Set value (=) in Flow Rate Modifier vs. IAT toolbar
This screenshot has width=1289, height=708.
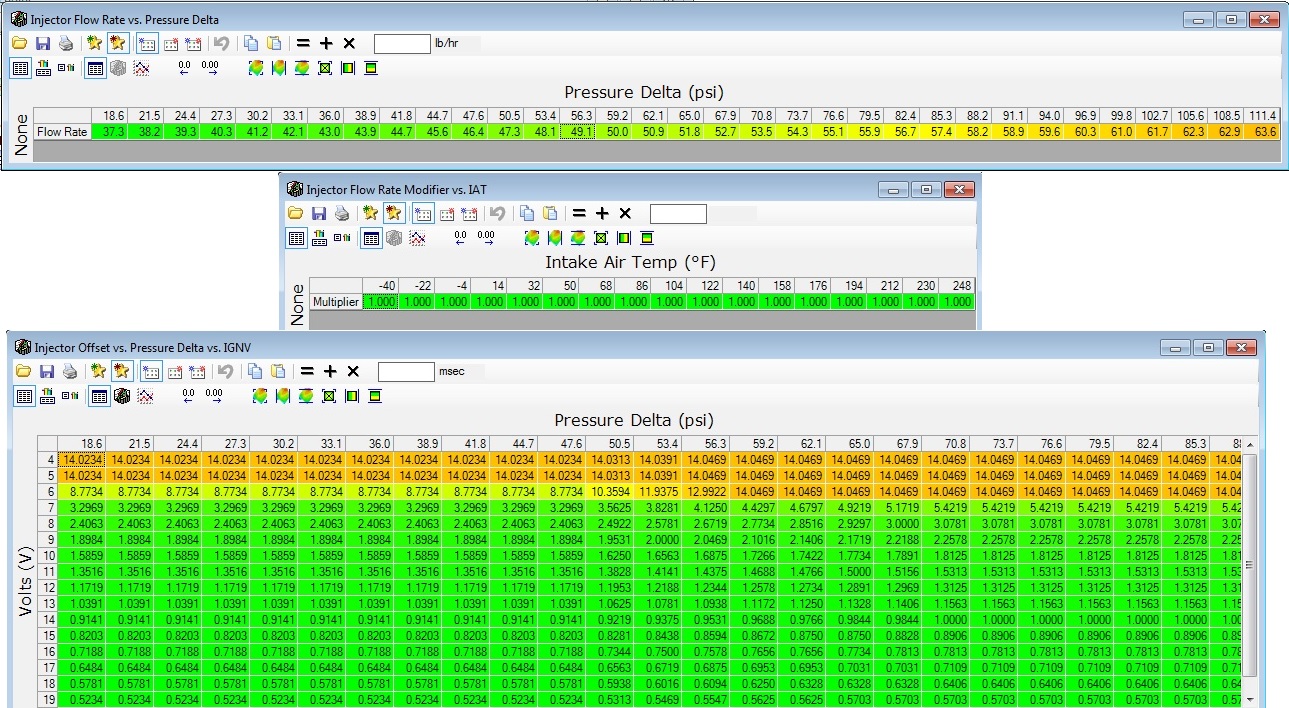click(580, 213)
